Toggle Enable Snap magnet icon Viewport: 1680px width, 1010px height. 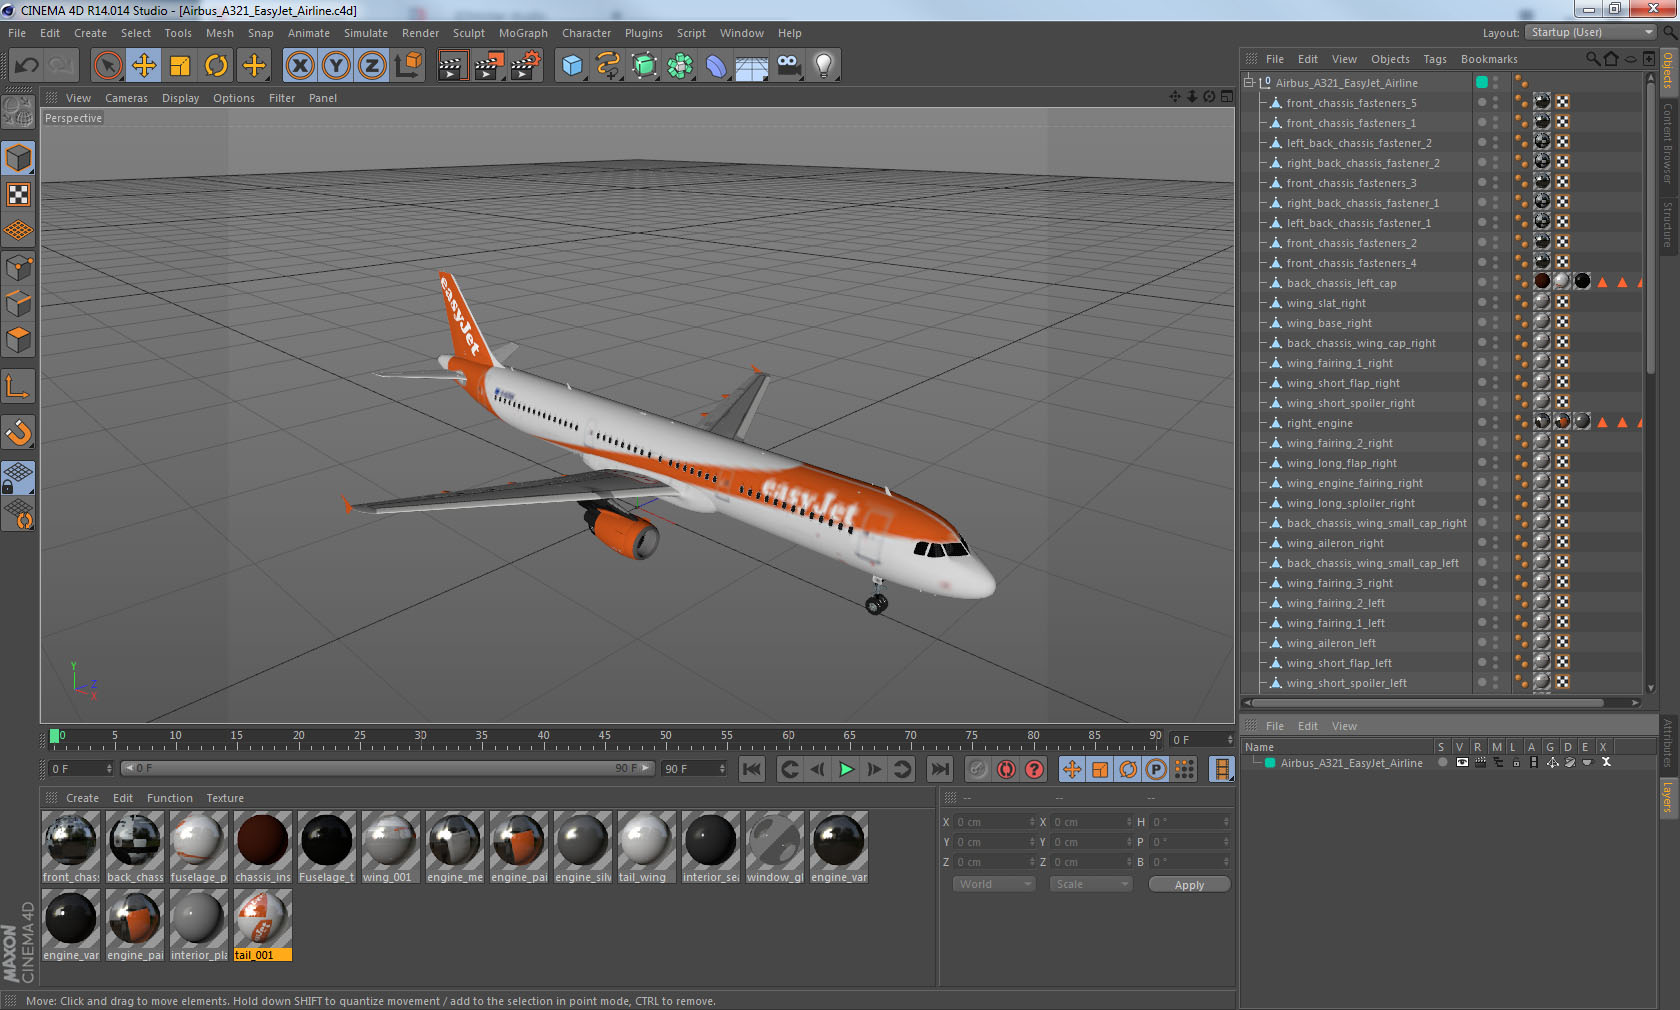(19, 432)
